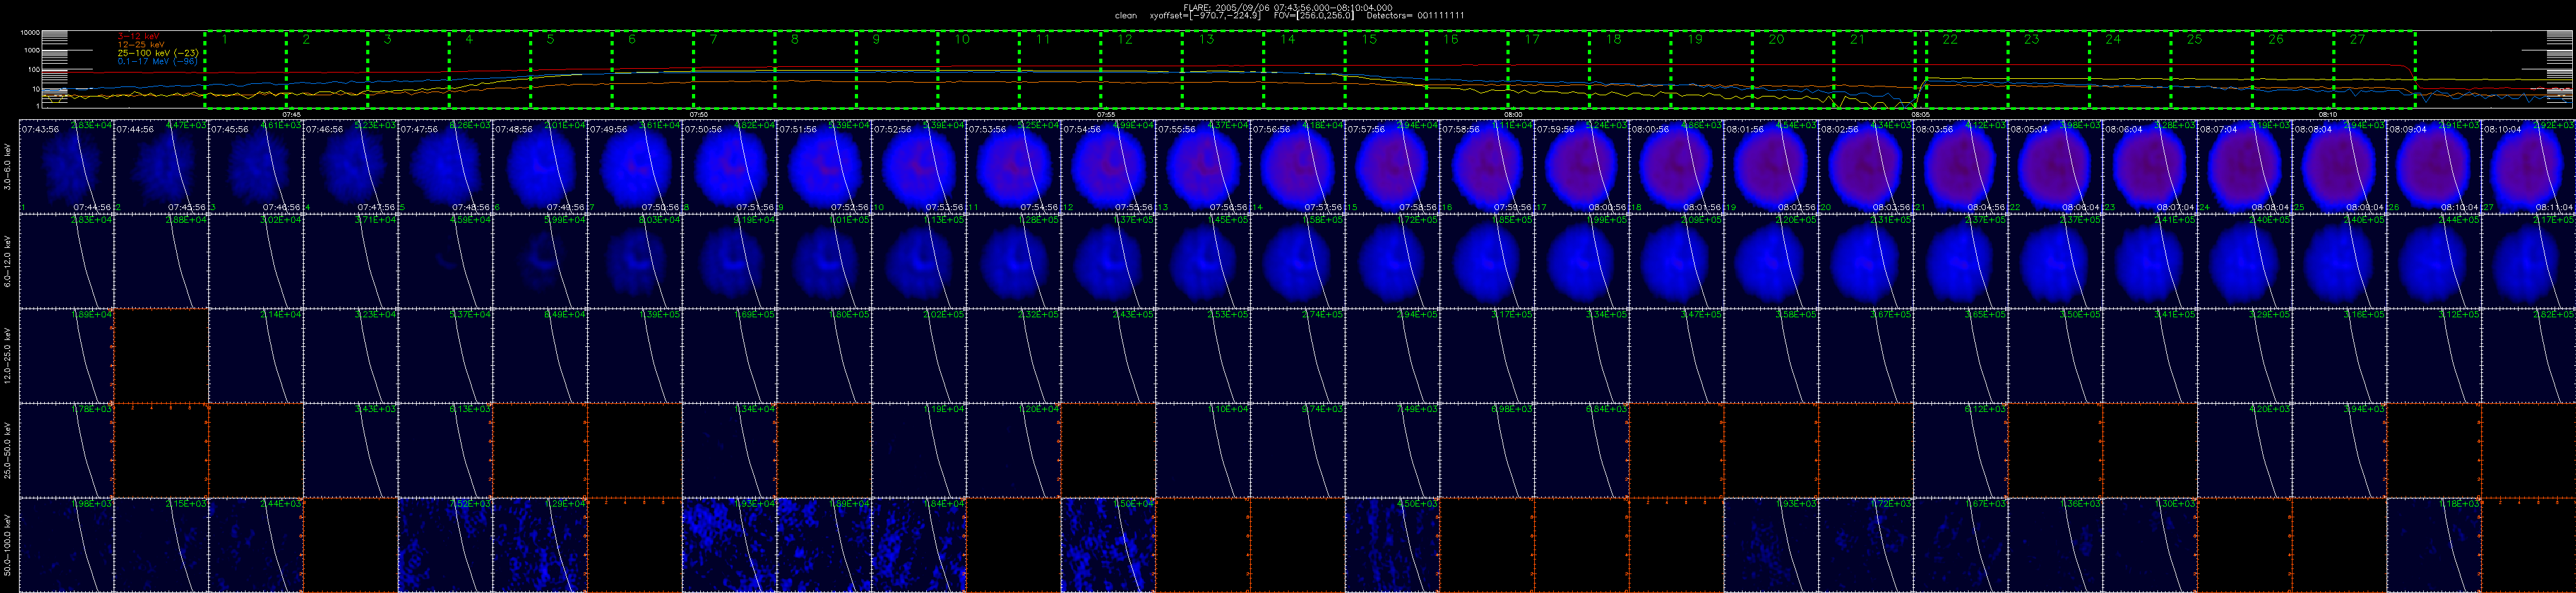The width and height of the screenshot is (2576, 593).
Task: Click the red 3-12 keV legend entry
Action: click(138, 36)
